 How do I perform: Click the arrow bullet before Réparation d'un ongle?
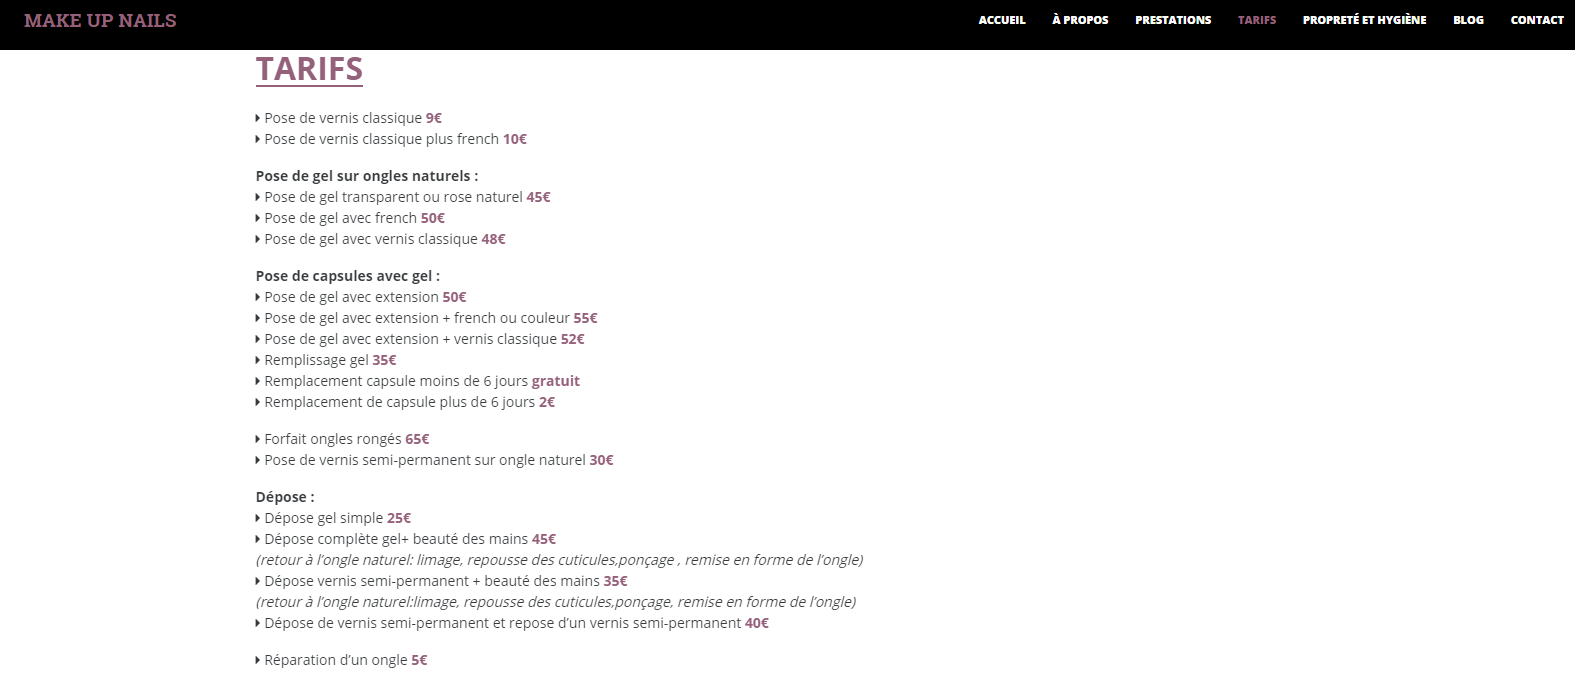tap(258, 660)
